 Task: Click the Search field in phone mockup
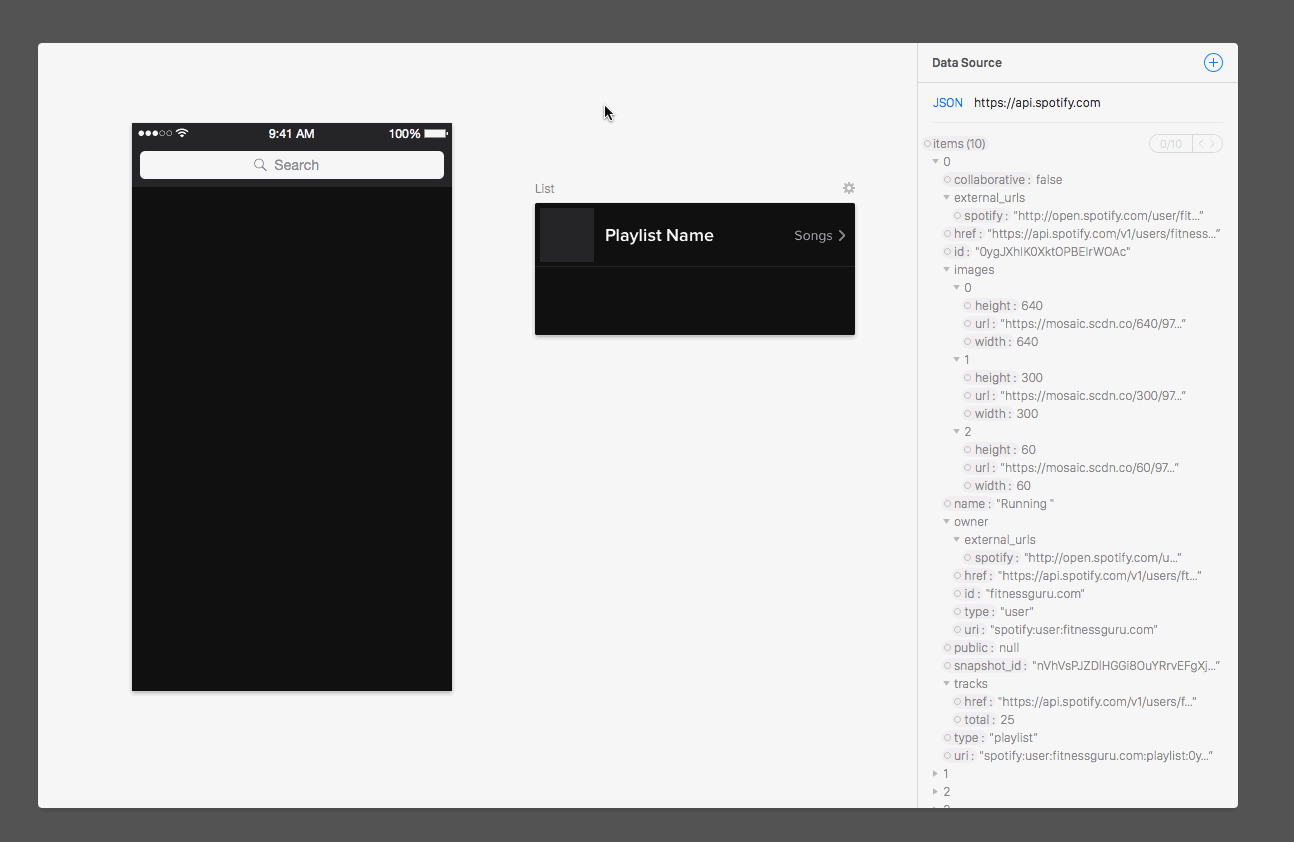[x=292, y=165]
